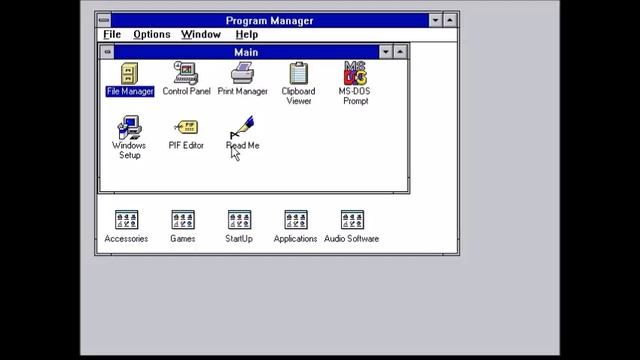Image resolution: width=640 pixels, height=360 pixels.
Task: Click the 'Control Panel' label text
Action: (187, 91)
